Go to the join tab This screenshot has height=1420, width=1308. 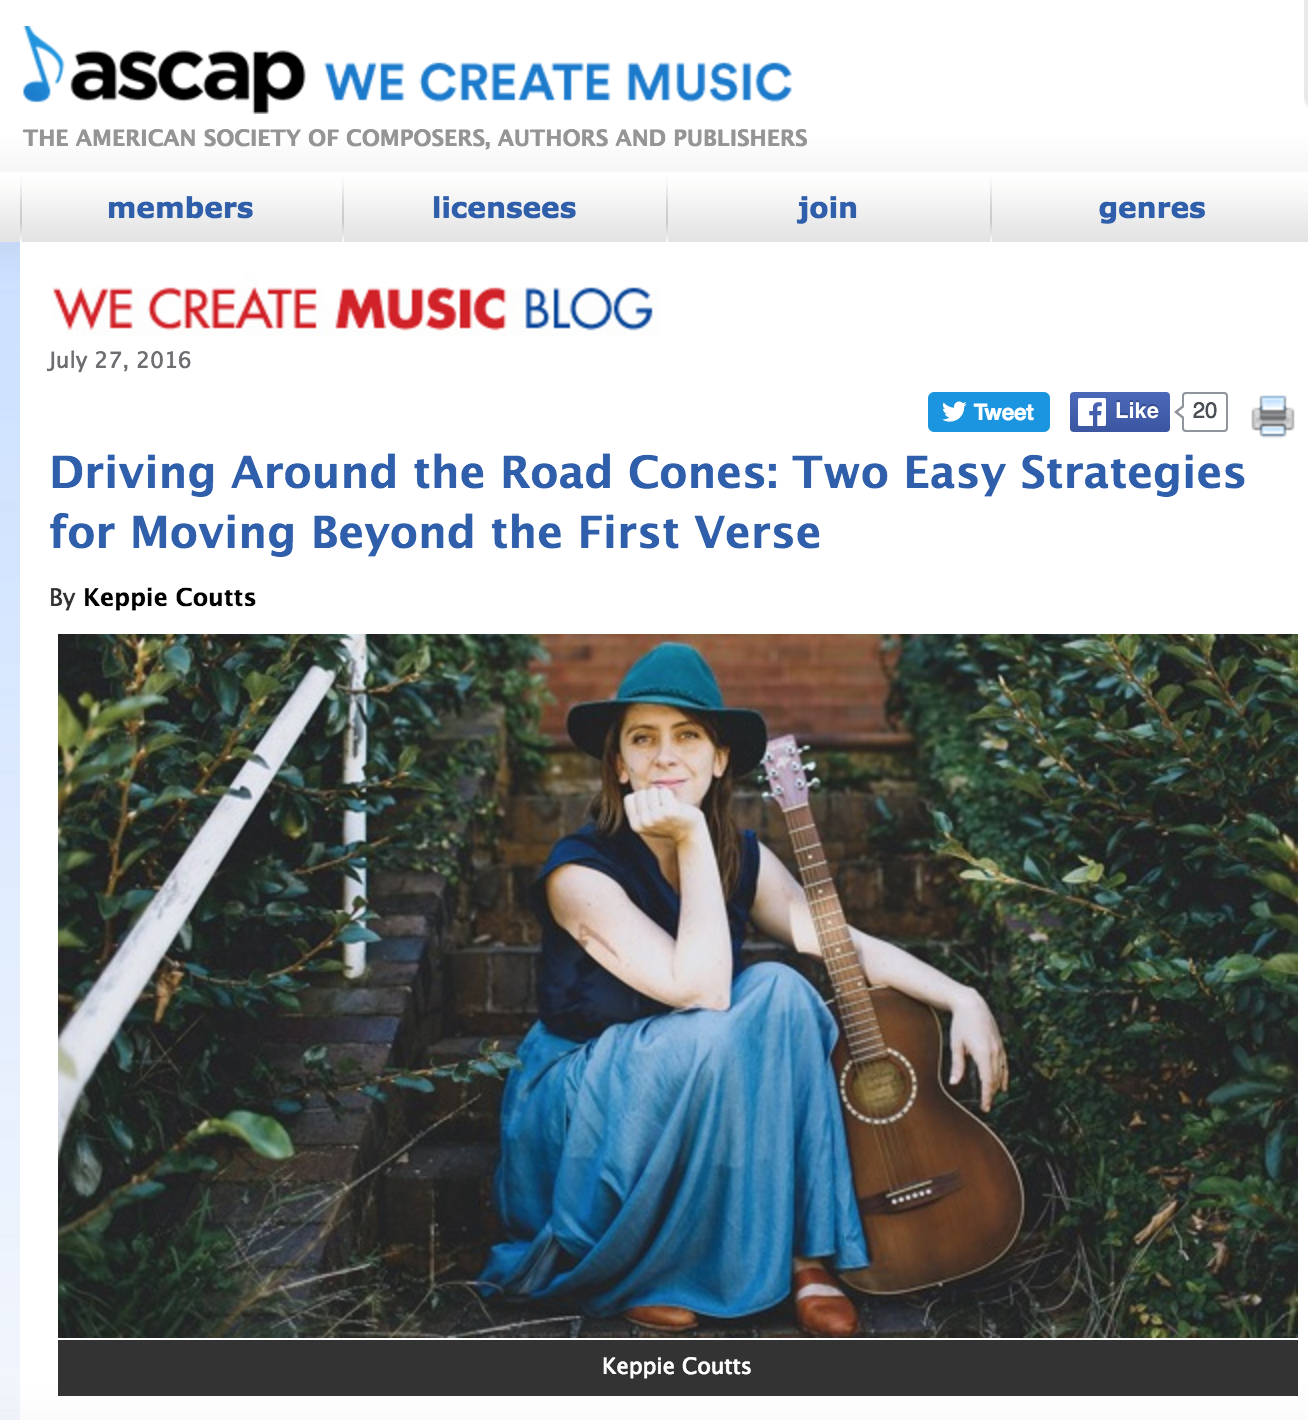click(x=828, y=208)
